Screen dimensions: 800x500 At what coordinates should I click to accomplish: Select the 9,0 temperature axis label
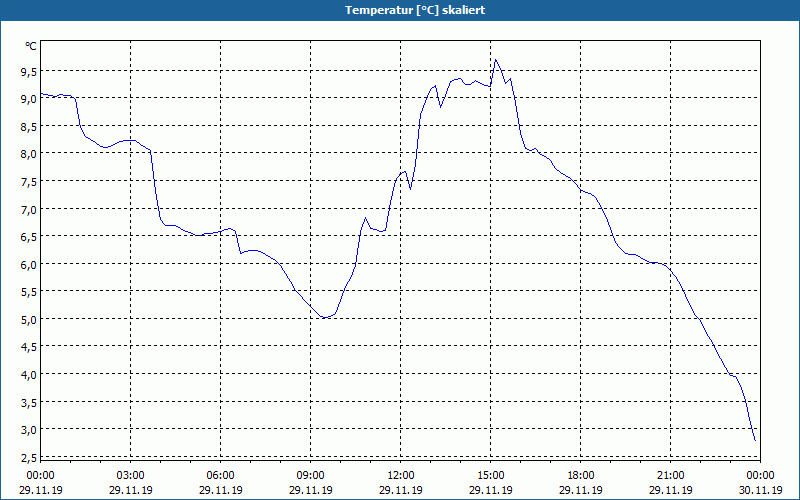29,99
